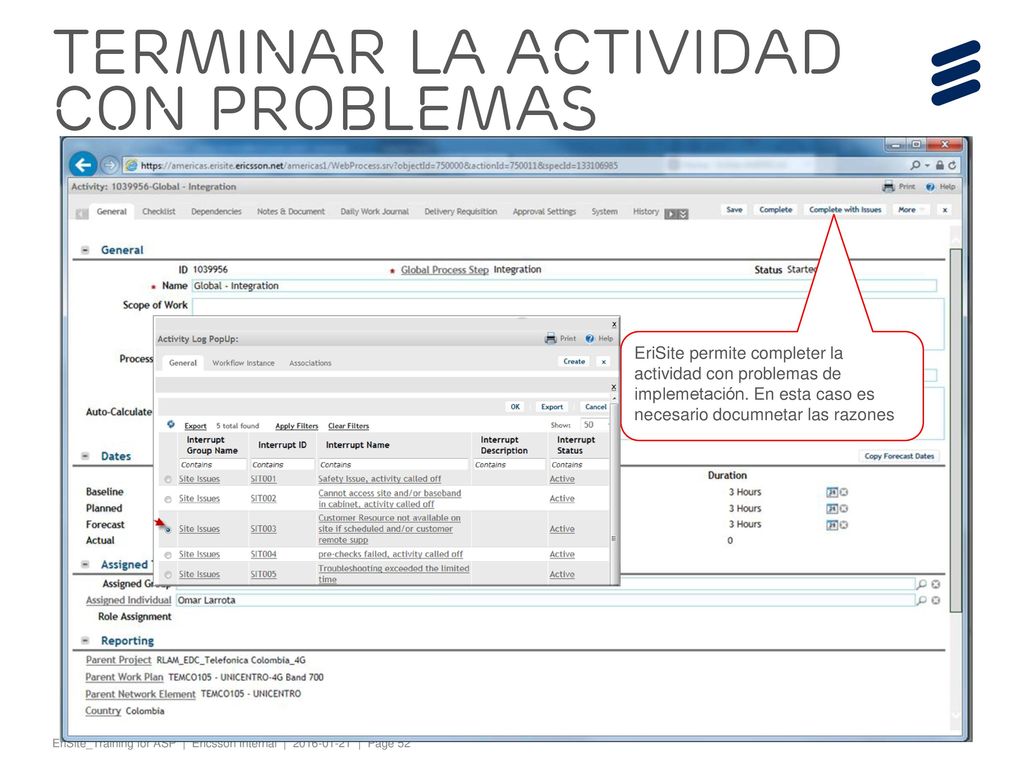Collapse the Reporting section

click(85, 641)
